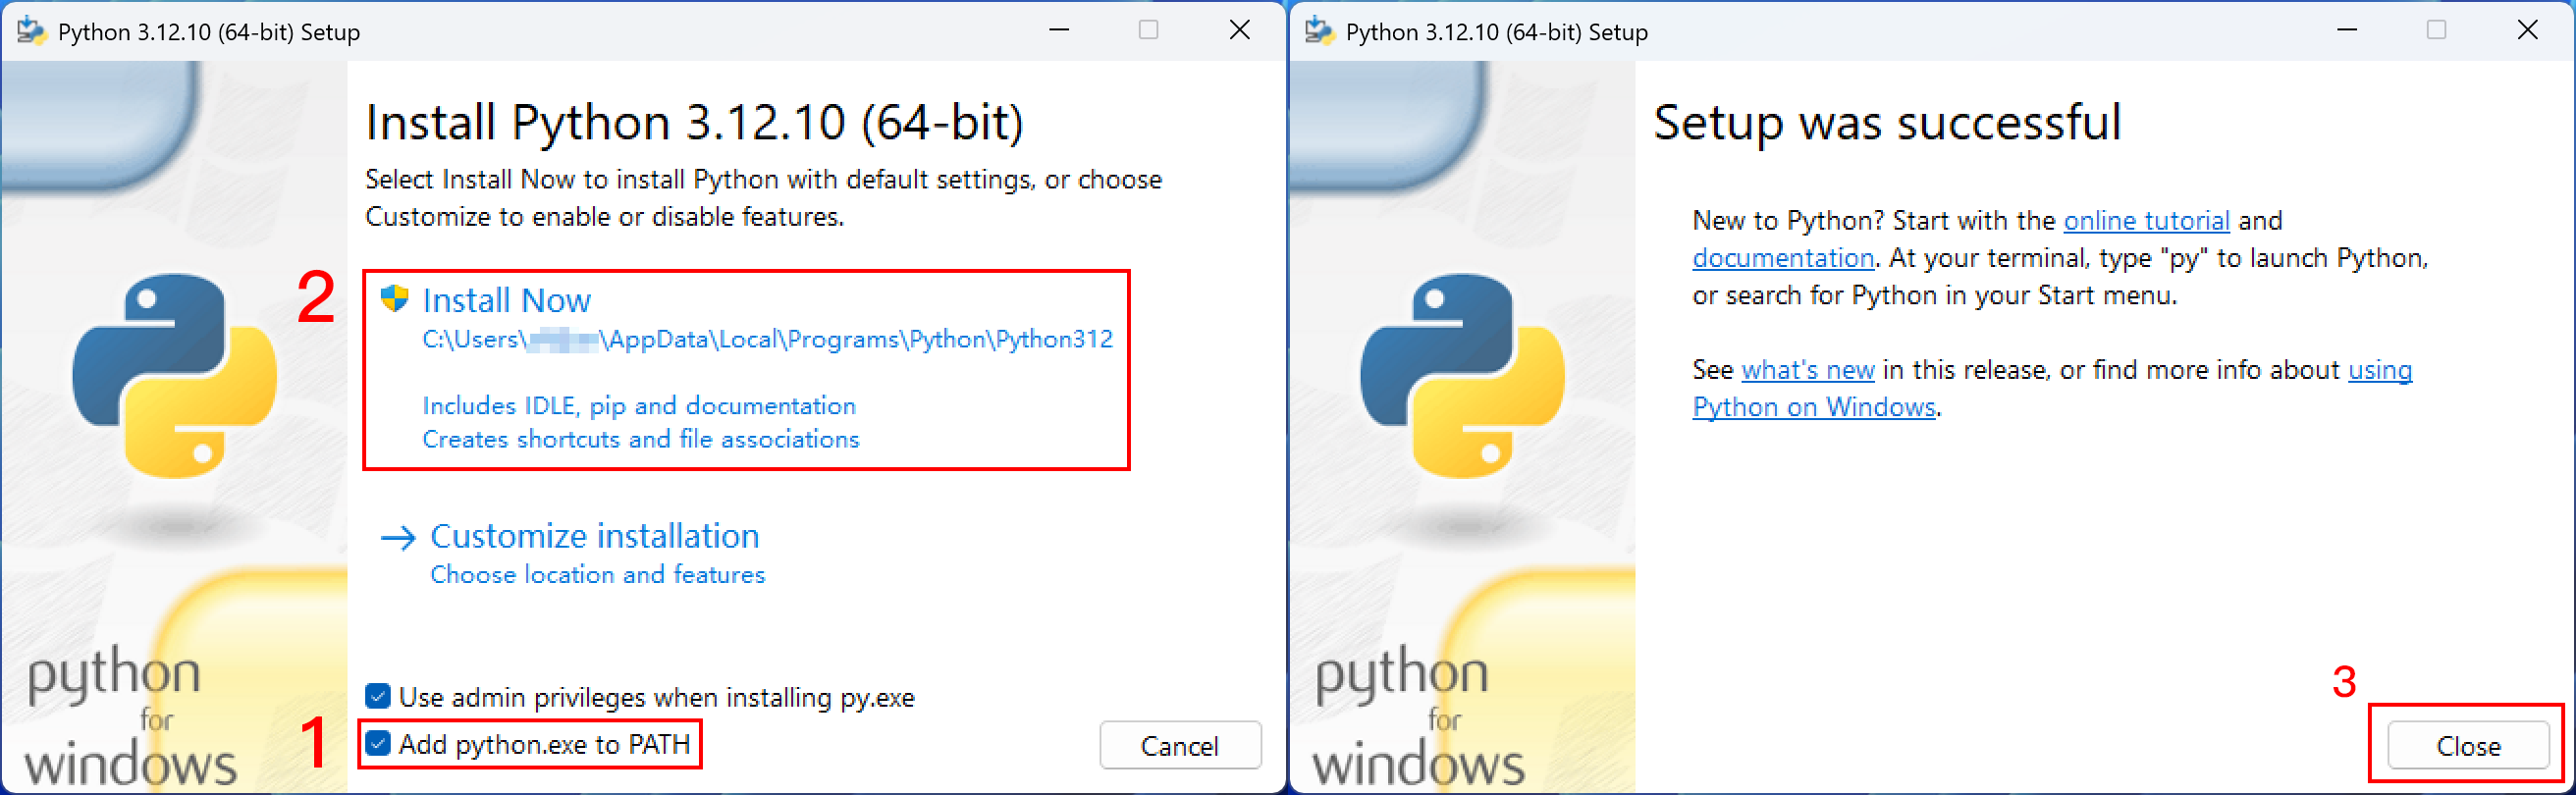The width and height of the screenshot is (2576, 795).
Task: Minimize the left Python Setup window
Action: coord(1059,30)
